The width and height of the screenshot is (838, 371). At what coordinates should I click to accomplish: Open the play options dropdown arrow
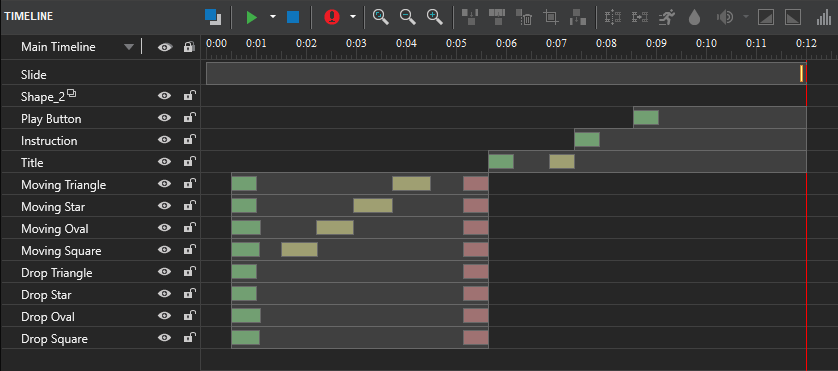tap(273, 17)
